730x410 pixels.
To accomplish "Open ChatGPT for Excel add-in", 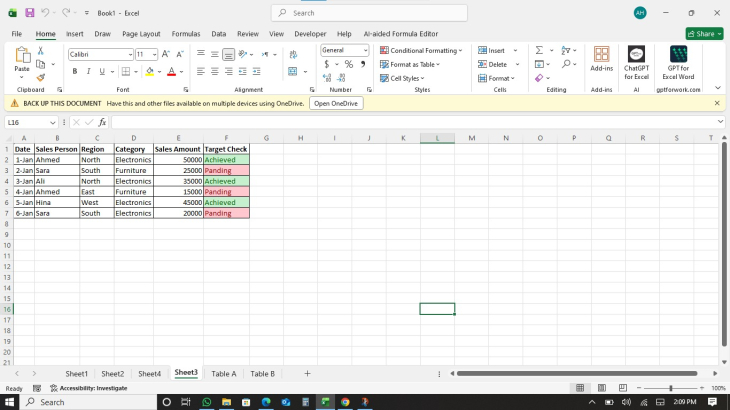I will (x=637, y=62).
